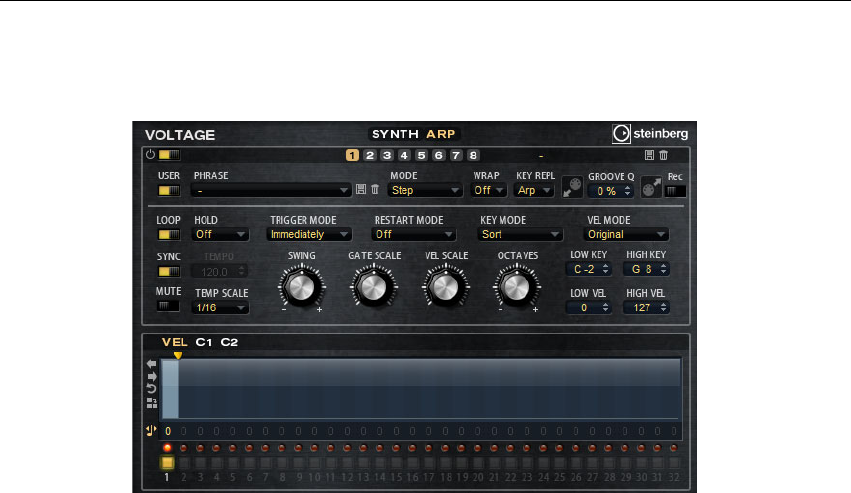The width and height of the screenshot is (851, 493).
Task: Enable step 1 square button
Action: pyautogui.click(x=167, y=463)
